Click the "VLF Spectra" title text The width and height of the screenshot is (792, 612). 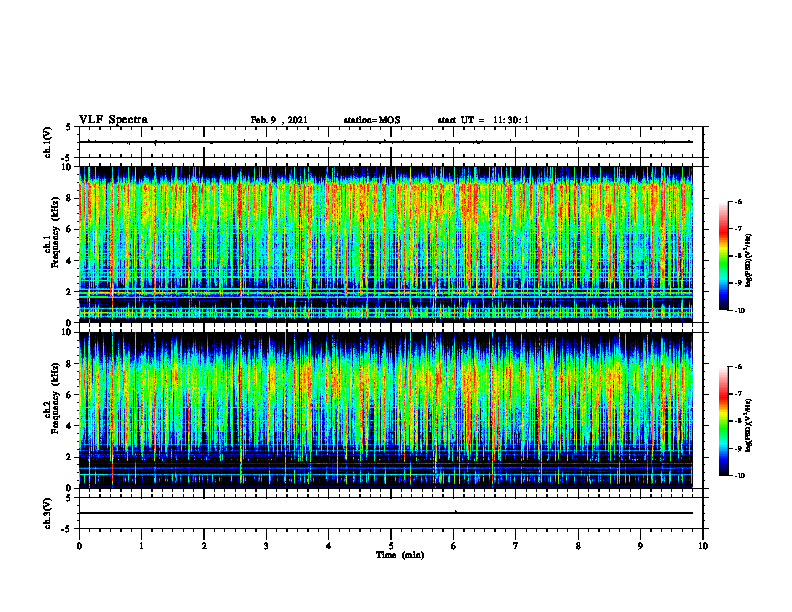tap(113, 120)
